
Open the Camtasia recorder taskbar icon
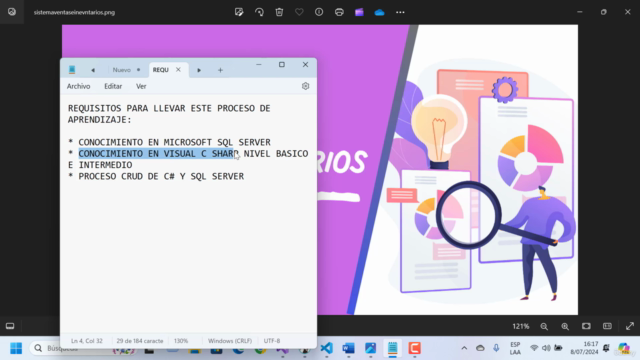(414, 348)
